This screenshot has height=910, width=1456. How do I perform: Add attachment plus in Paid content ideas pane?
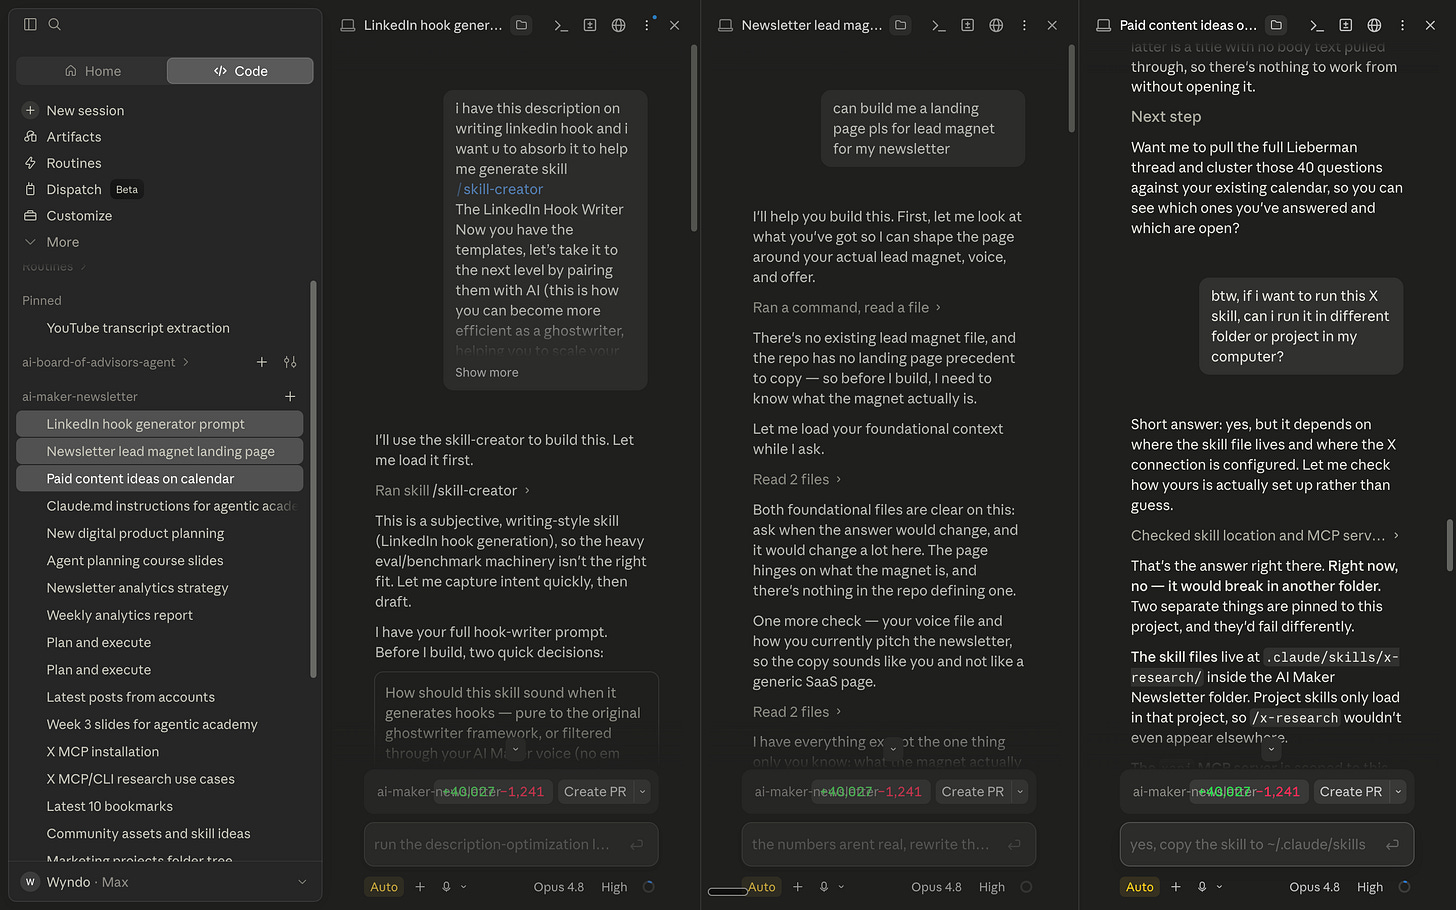(1176, 886)
